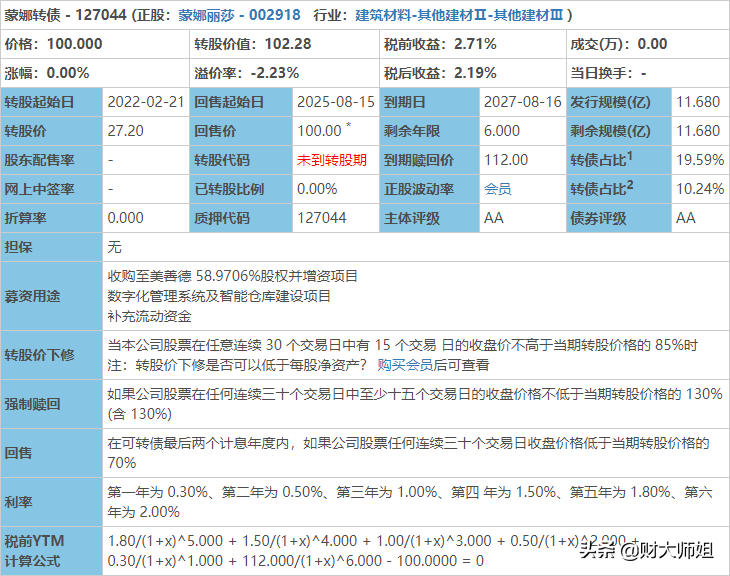
Task: Click the 转股价 header cell
Action: coord(52,131)
